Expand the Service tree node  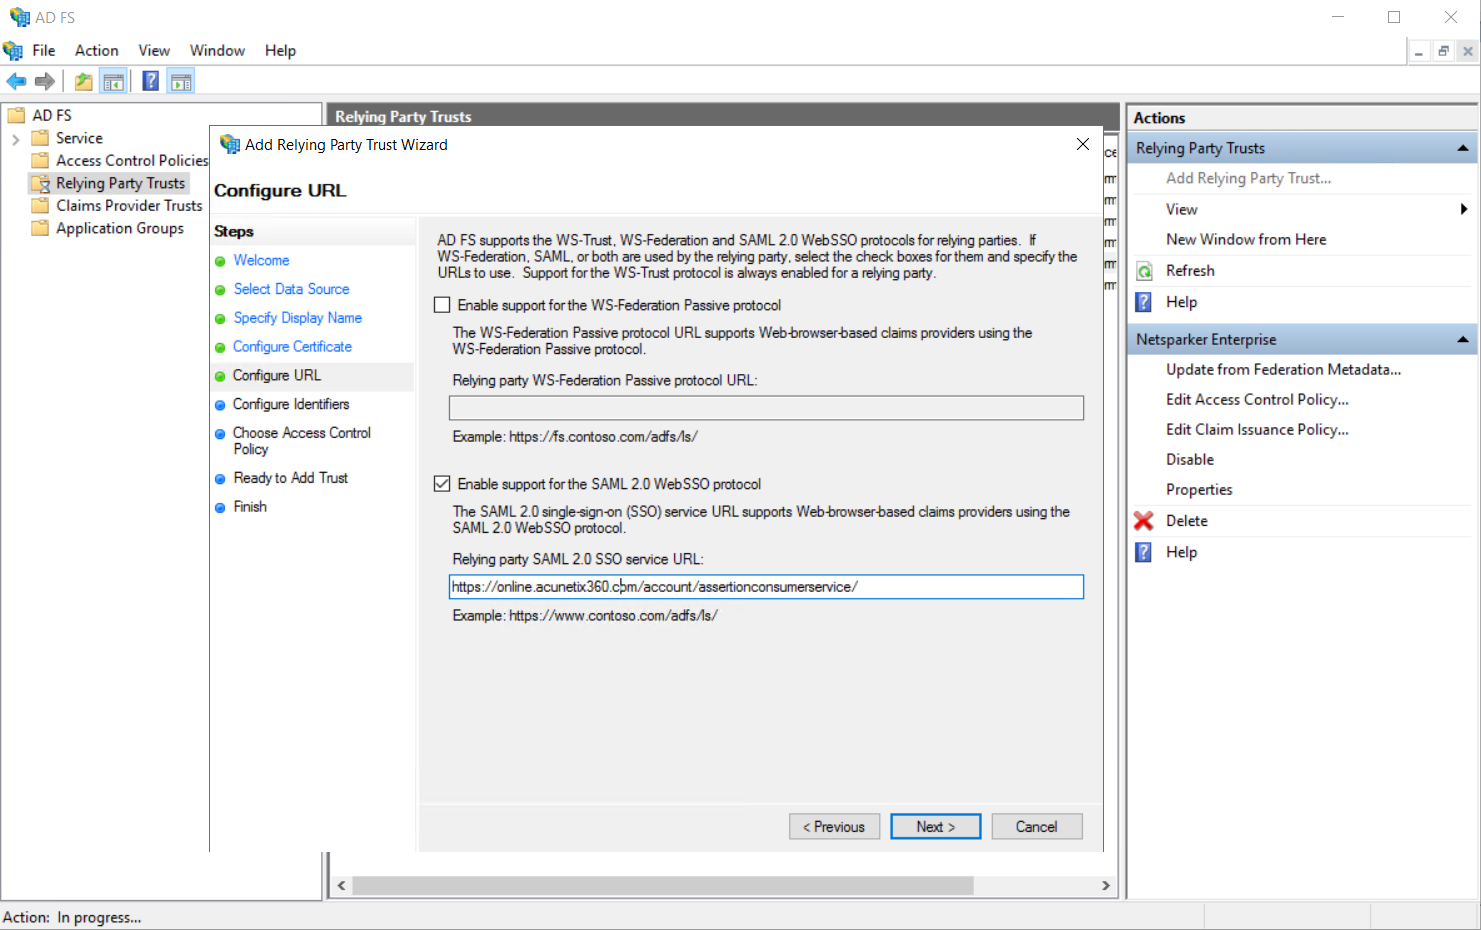click(x=15, y=139)
